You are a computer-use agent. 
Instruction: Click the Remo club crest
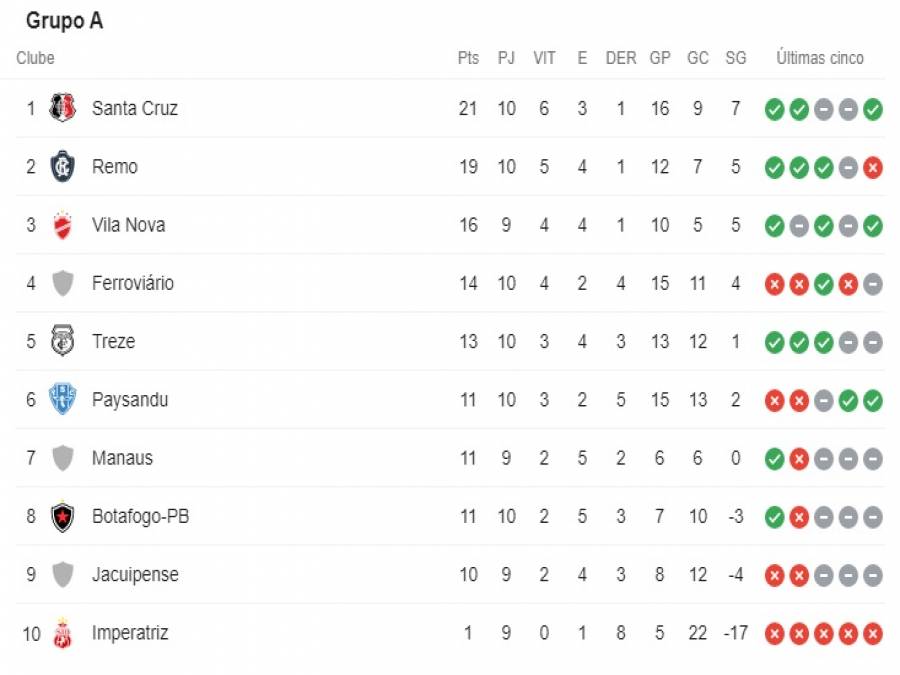pos(63,166)
